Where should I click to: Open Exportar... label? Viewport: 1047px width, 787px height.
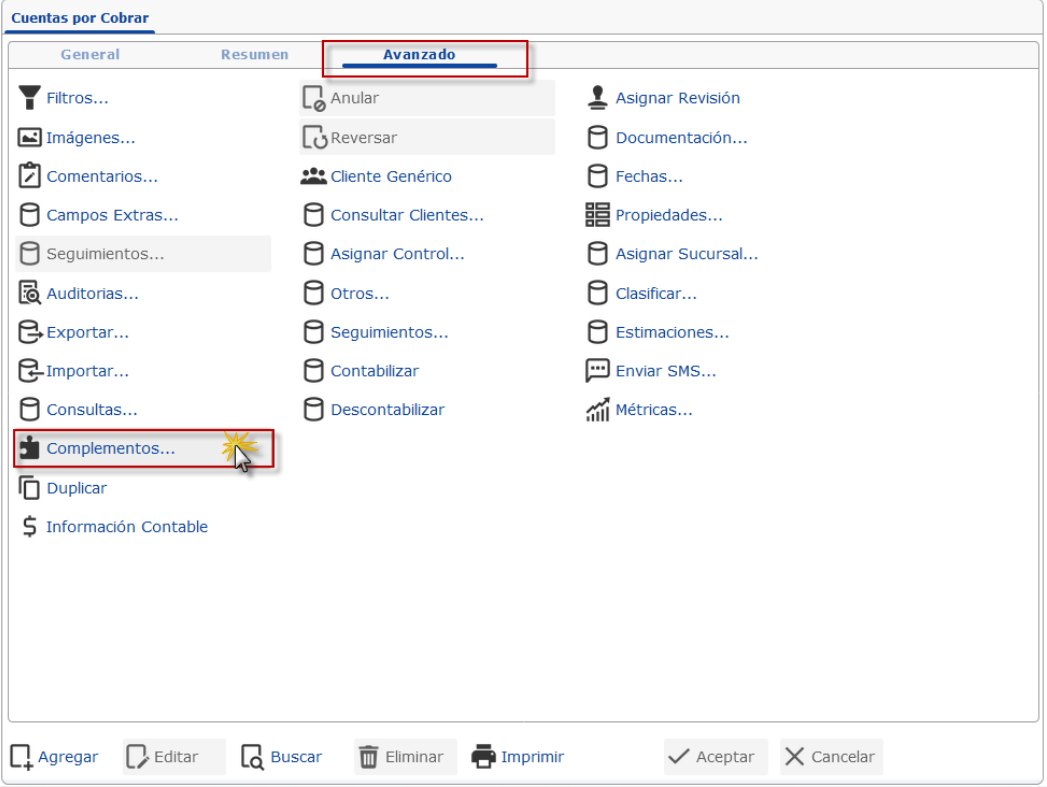point(87,332)
